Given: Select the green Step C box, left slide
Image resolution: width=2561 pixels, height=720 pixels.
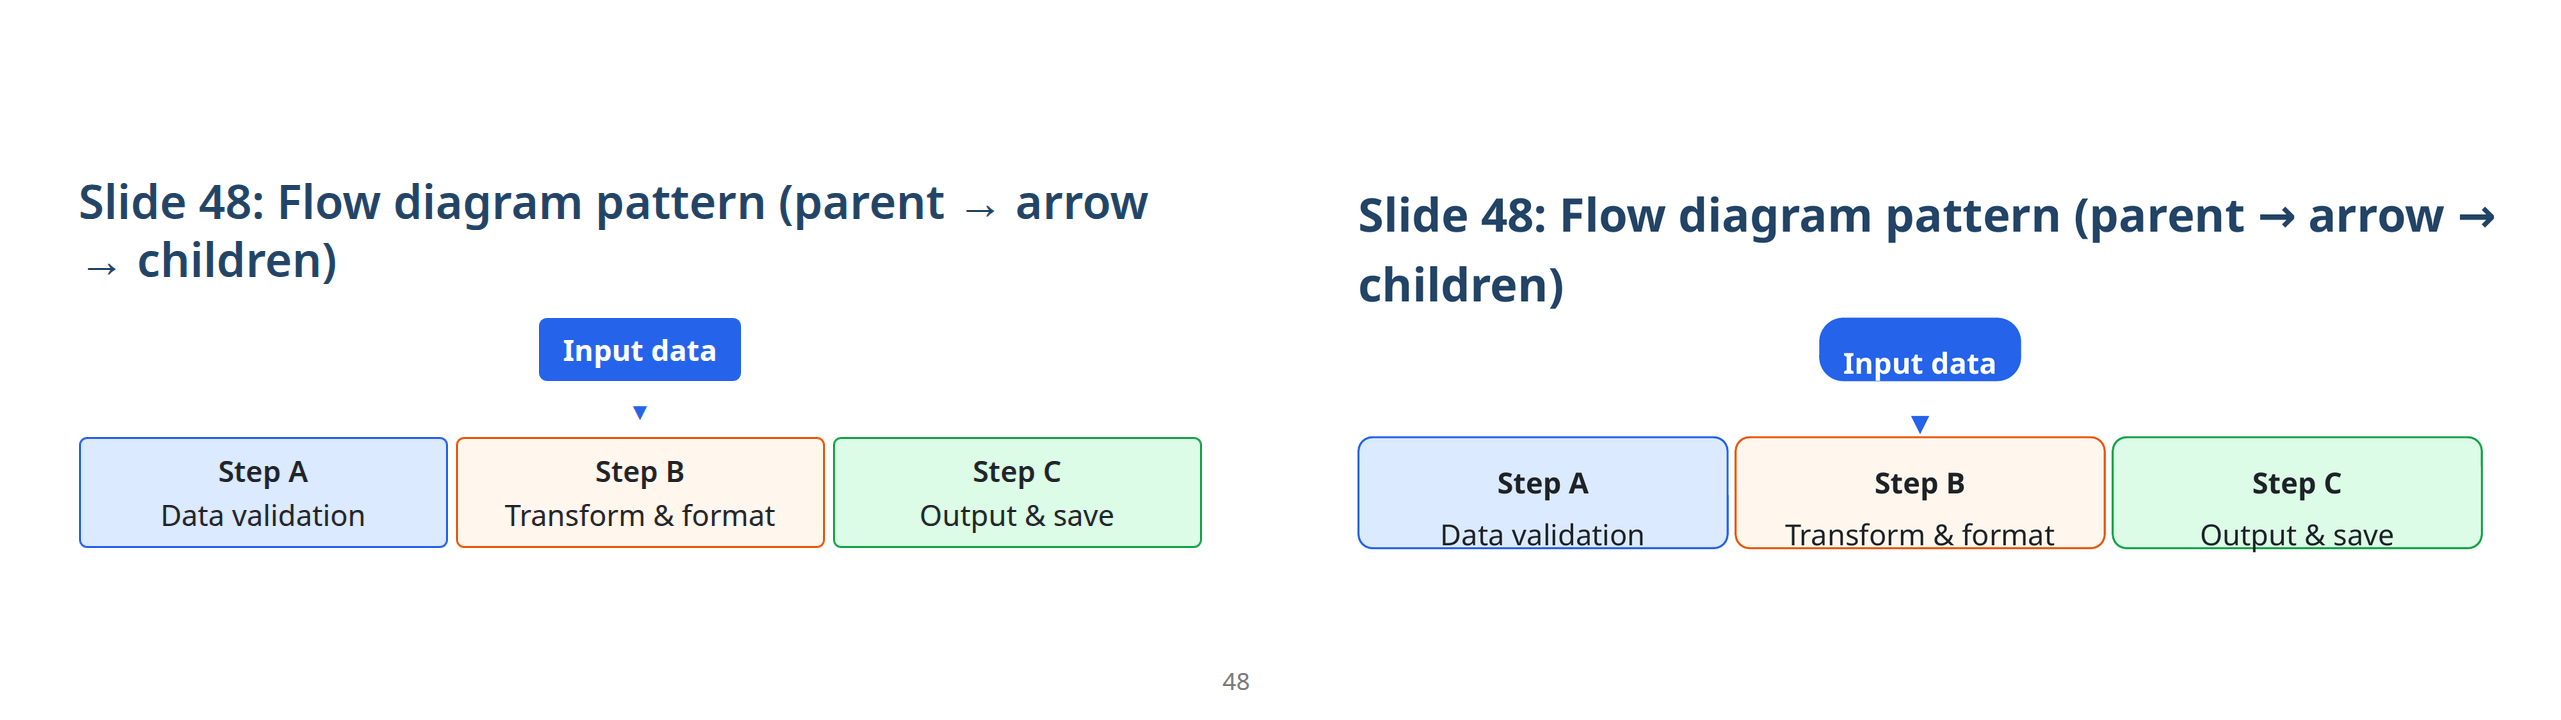Looking at the screenshot, I should [x=1017, y=491].
